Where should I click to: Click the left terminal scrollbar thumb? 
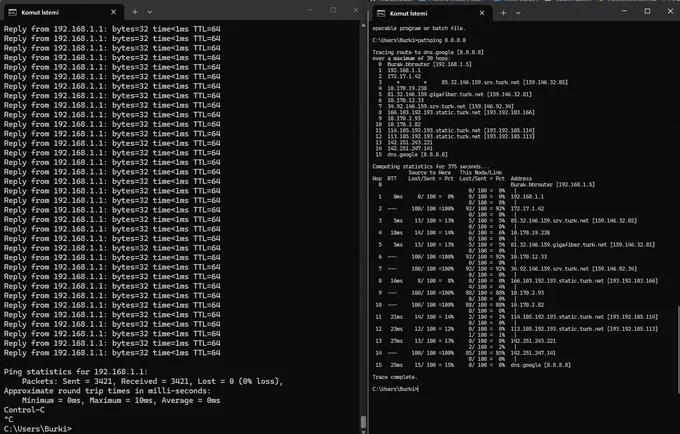click(363, 421)
